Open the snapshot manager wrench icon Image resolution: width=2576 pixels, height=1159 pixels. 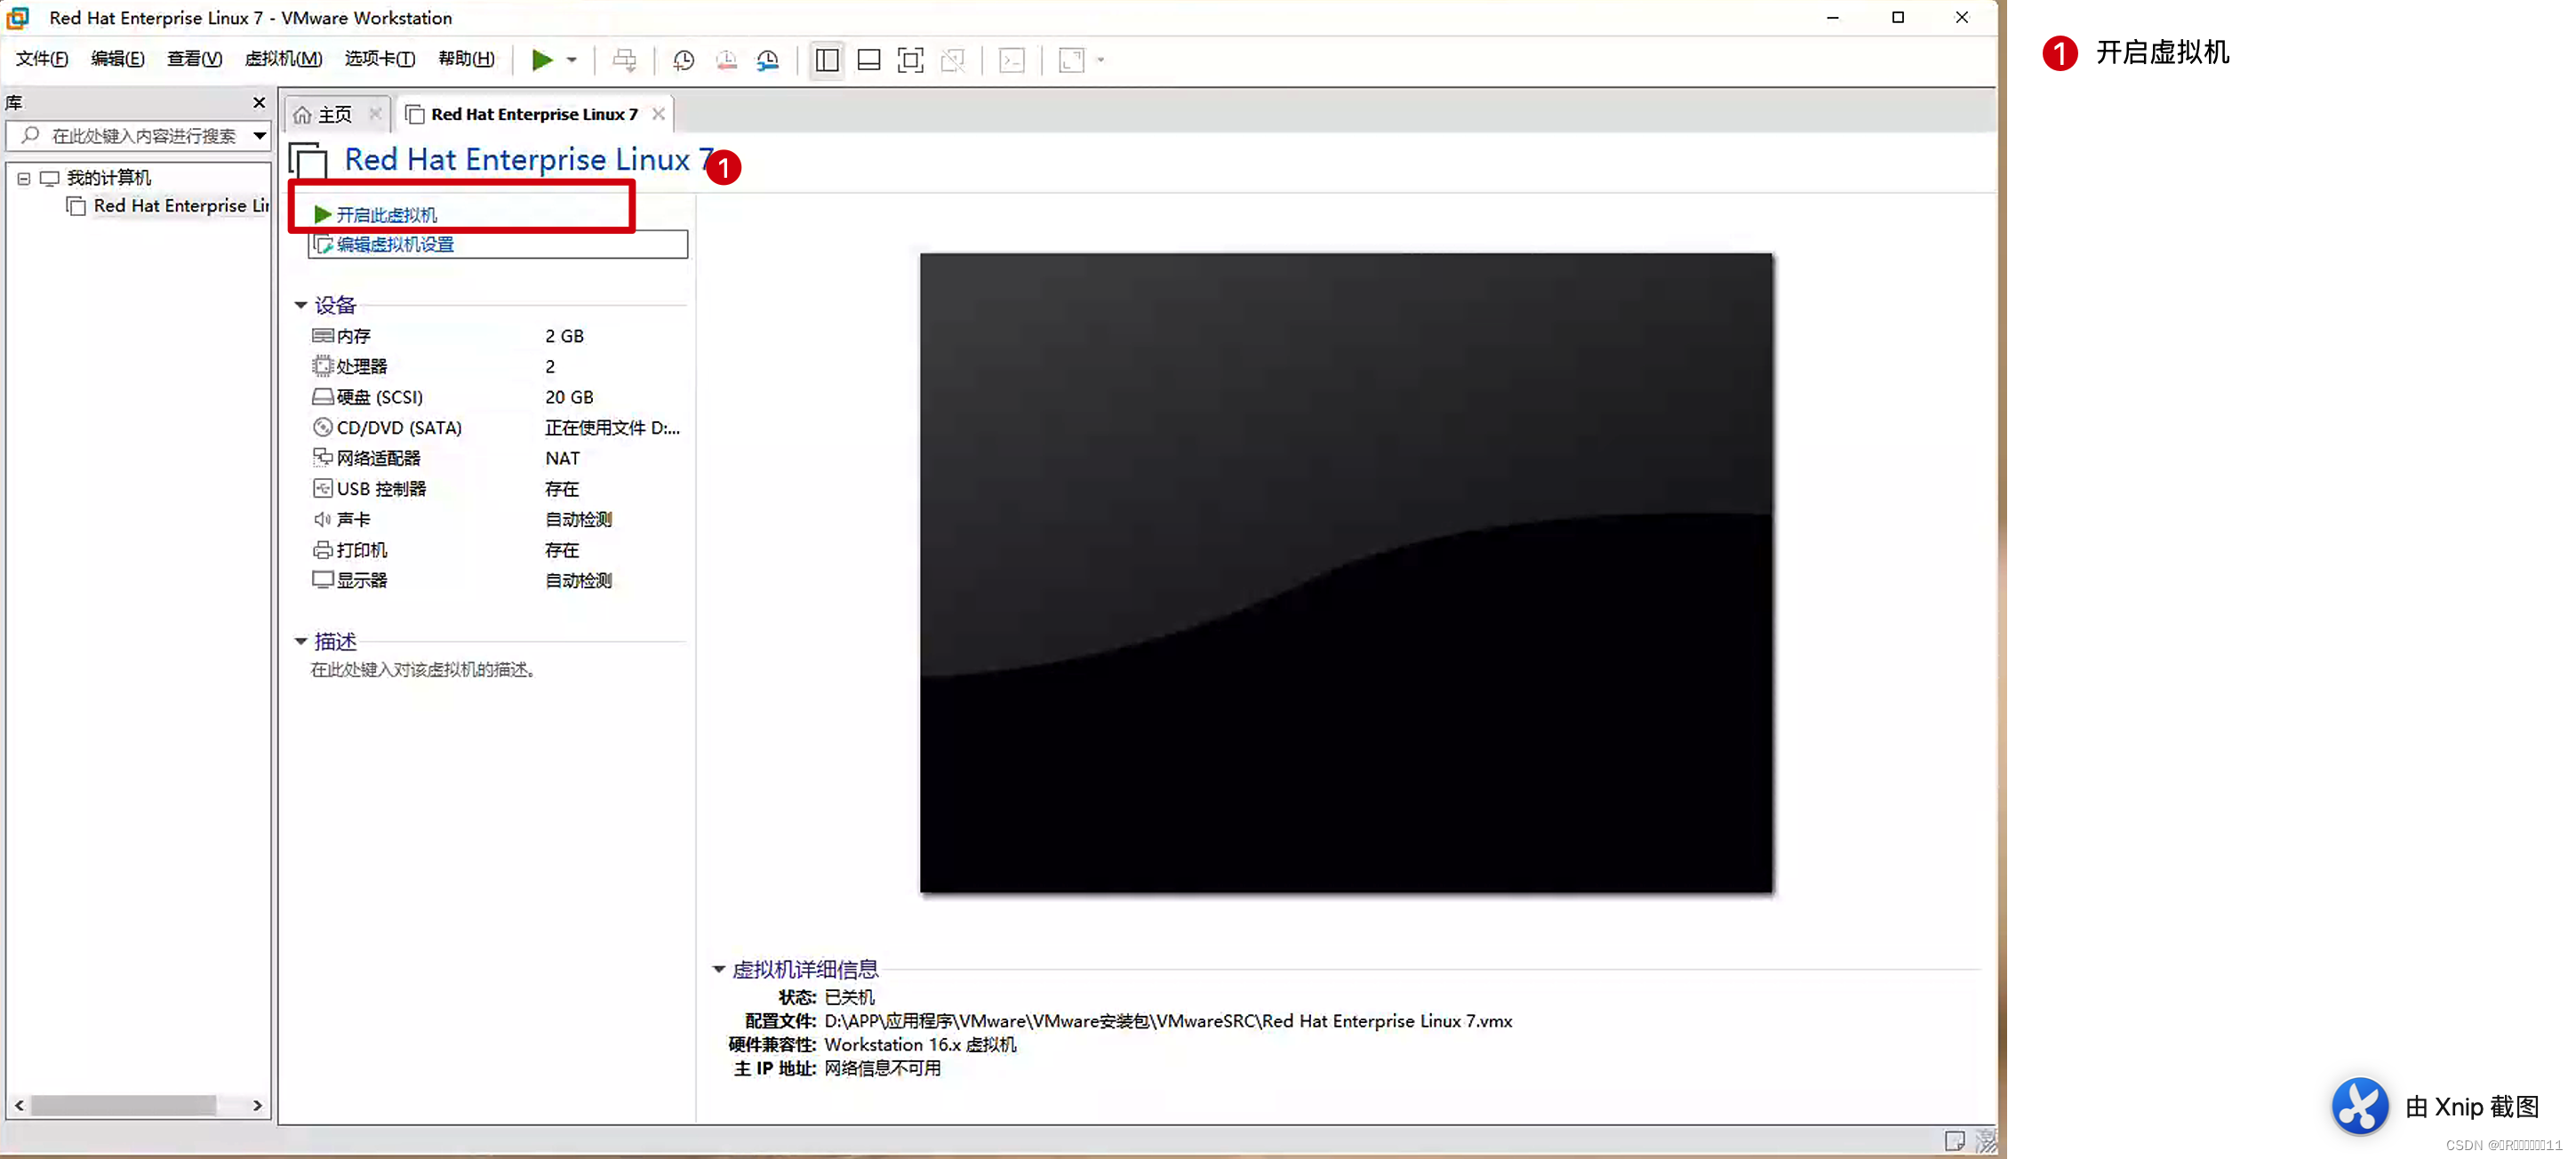767,60
